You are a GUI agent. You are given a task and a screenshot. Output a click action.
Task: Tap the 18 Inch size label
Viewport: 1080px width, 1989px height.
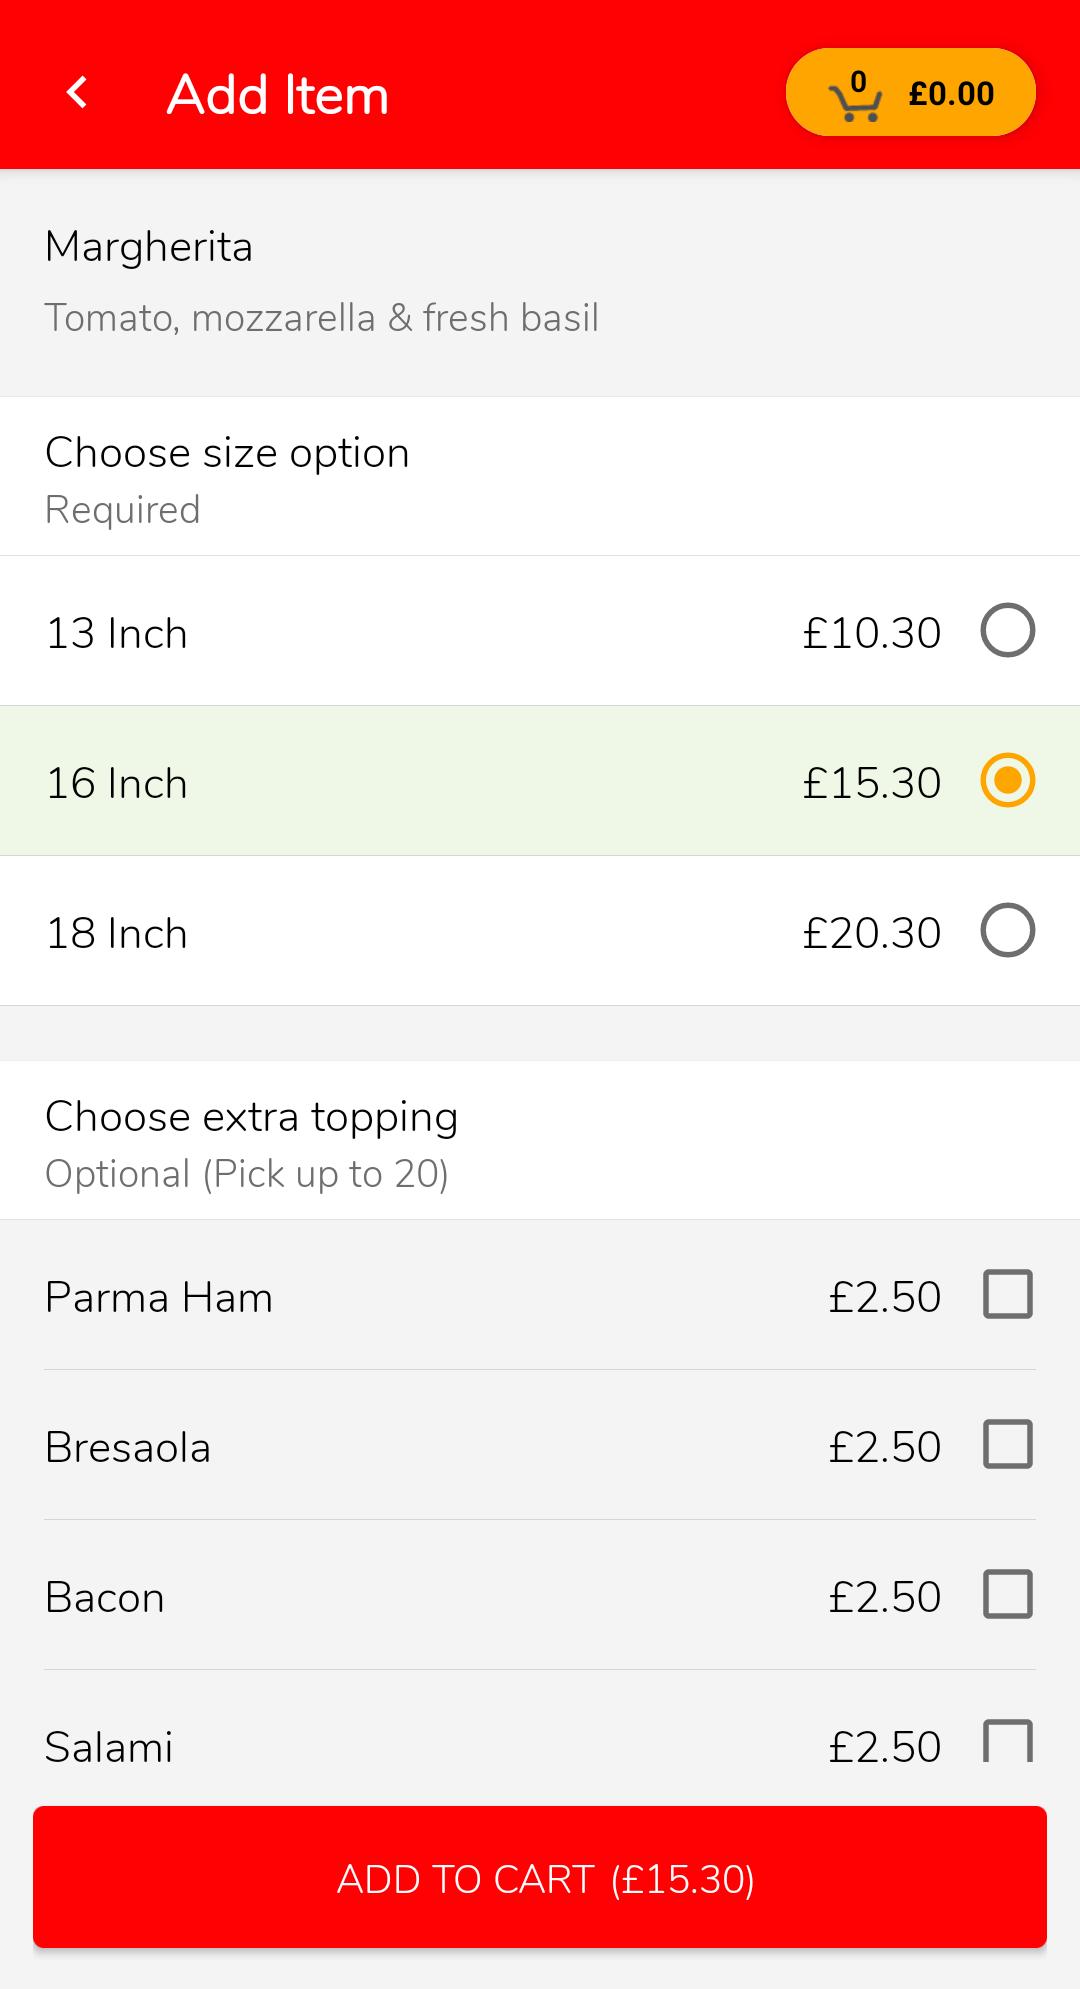click(117, 933)
